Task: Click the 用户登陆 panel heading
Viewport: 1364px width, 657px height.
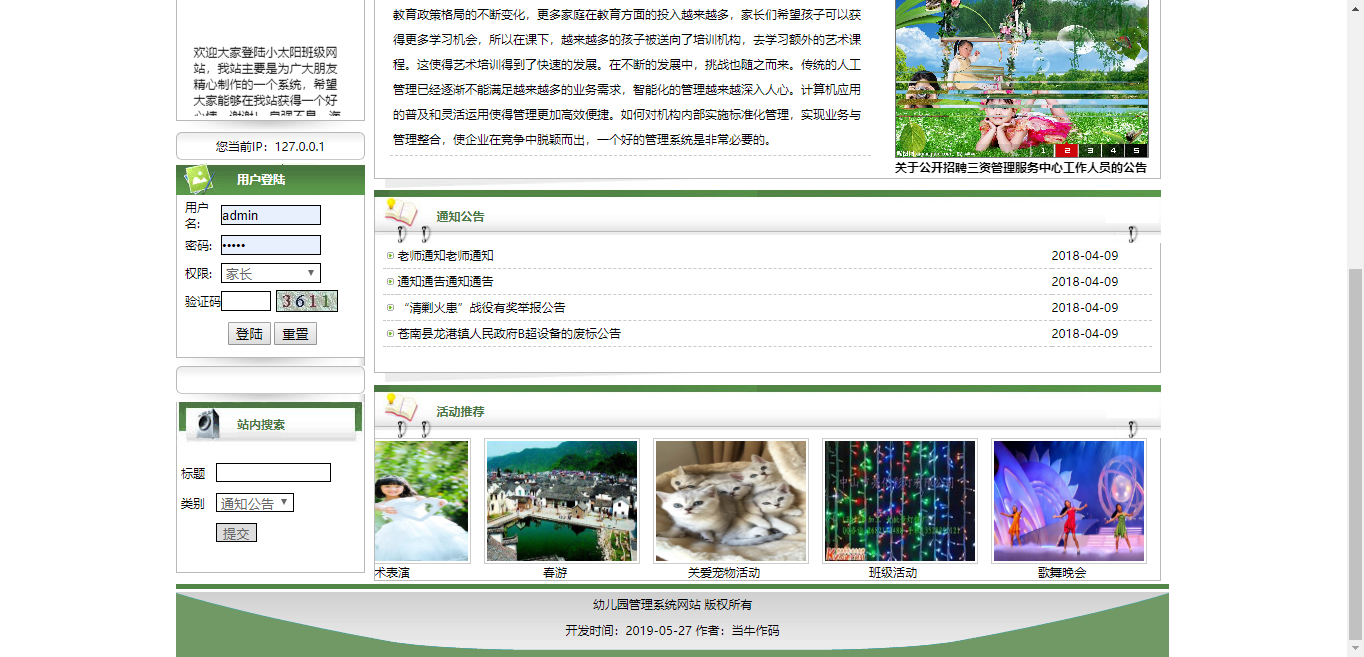Action: (261, 180)
